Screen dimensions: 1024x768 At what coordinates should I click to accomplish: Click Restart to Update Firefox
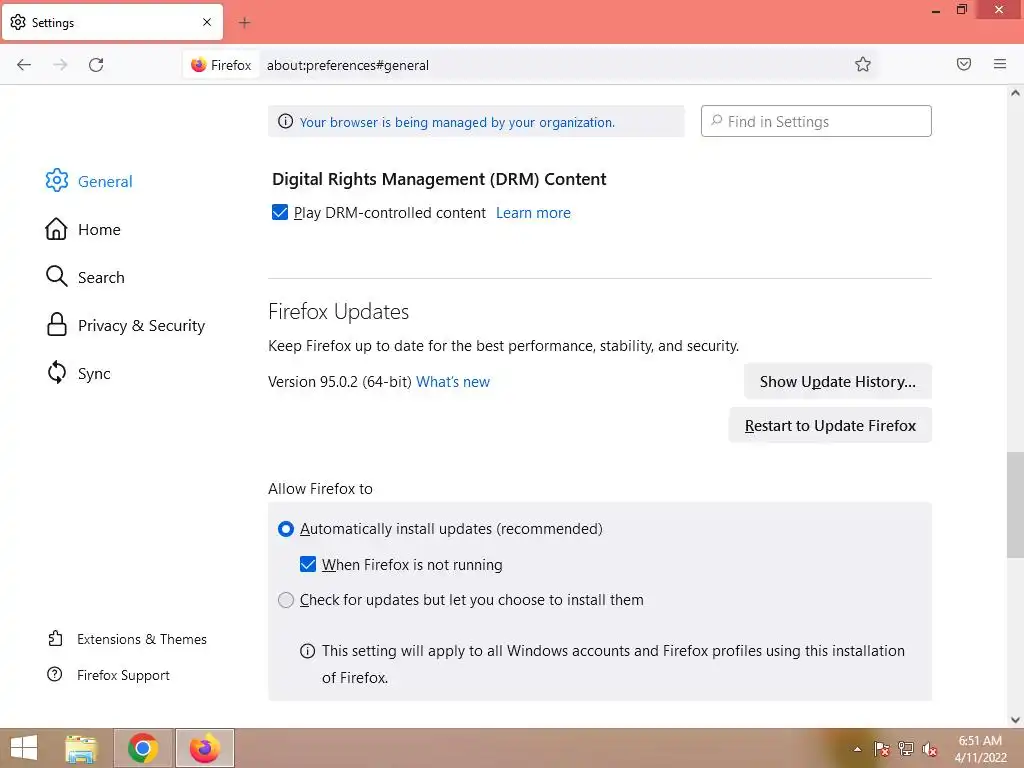830,425
